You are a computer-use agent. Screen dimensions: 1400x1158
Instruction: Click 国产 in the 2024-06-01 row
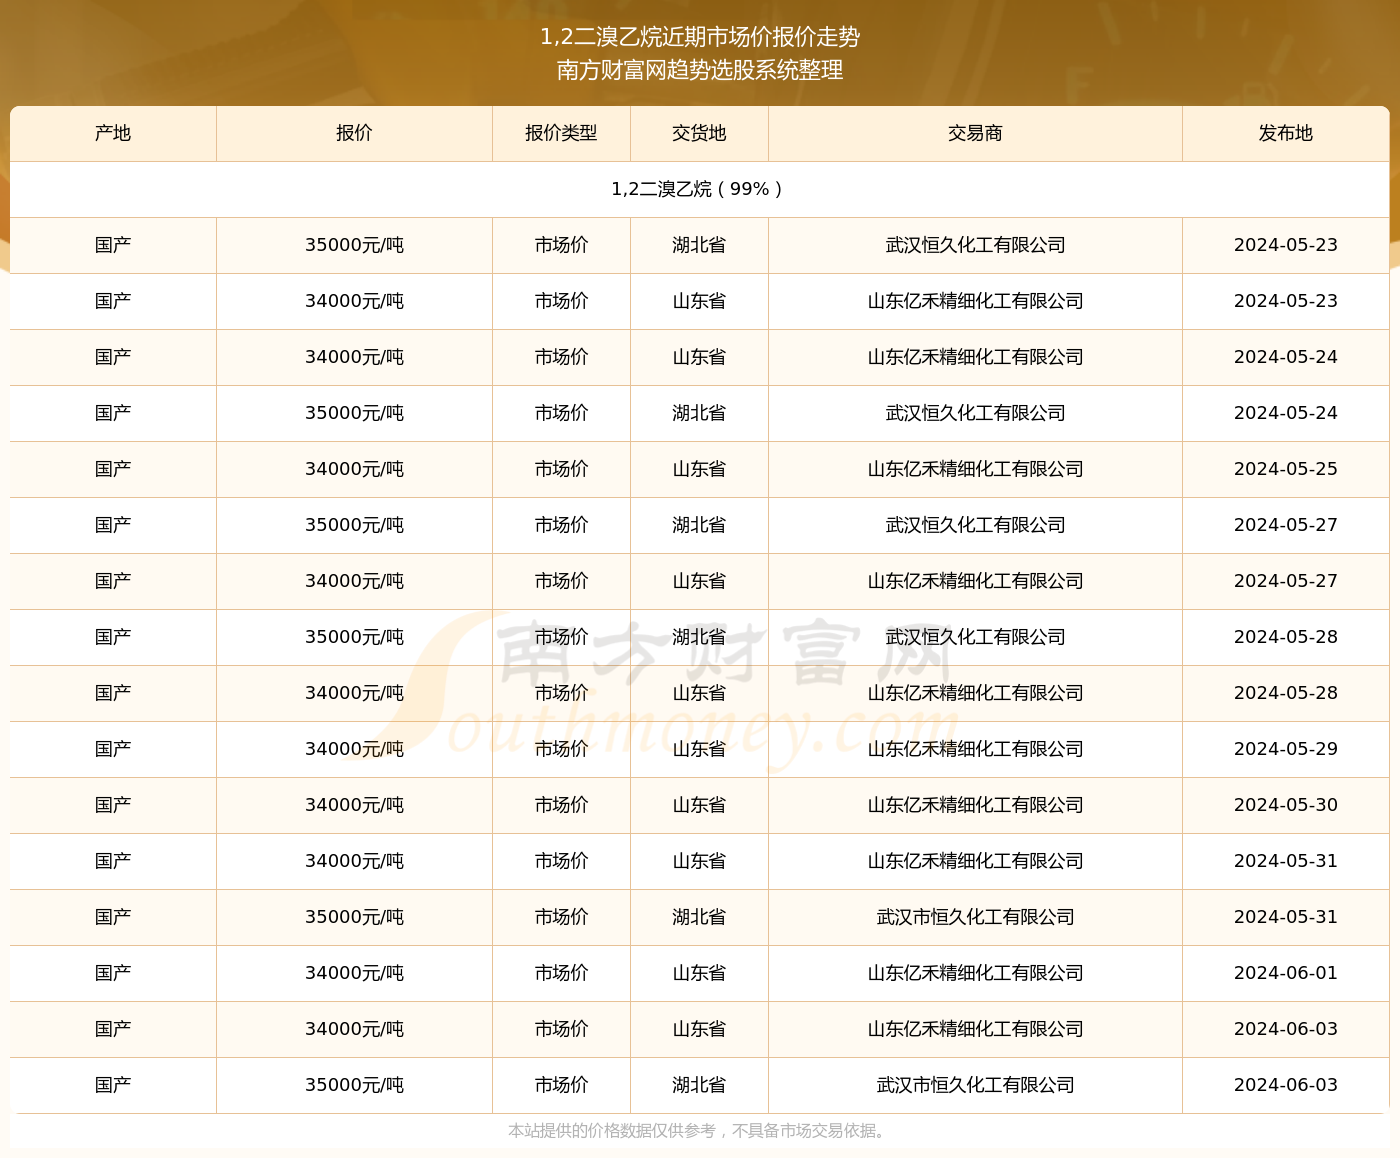point(113,973)
